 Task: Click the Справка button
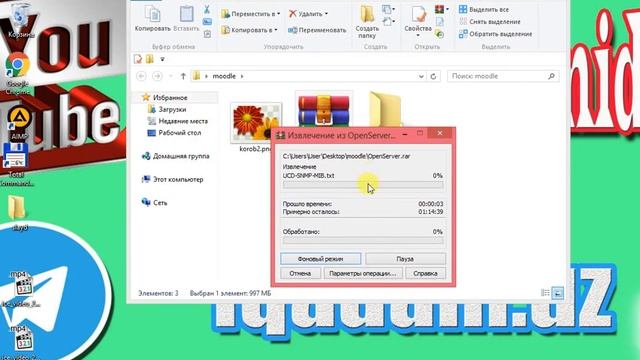[425, 273]
